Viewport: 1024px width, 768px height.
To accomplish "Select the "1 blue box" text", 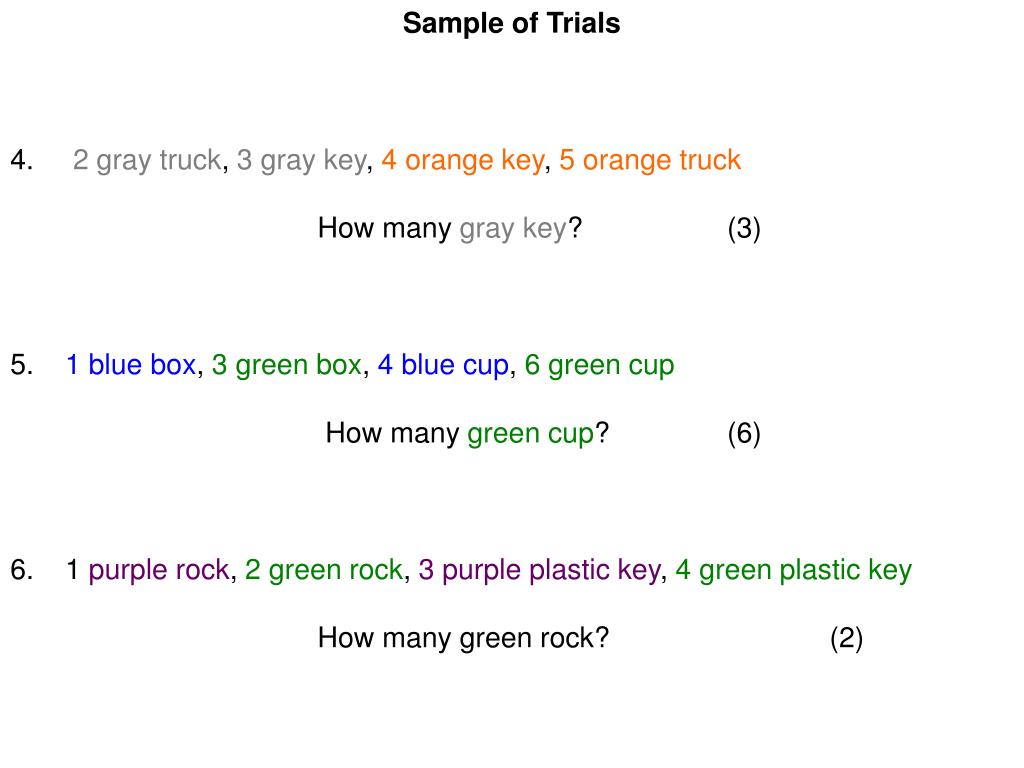I will [x=131, y=365].
